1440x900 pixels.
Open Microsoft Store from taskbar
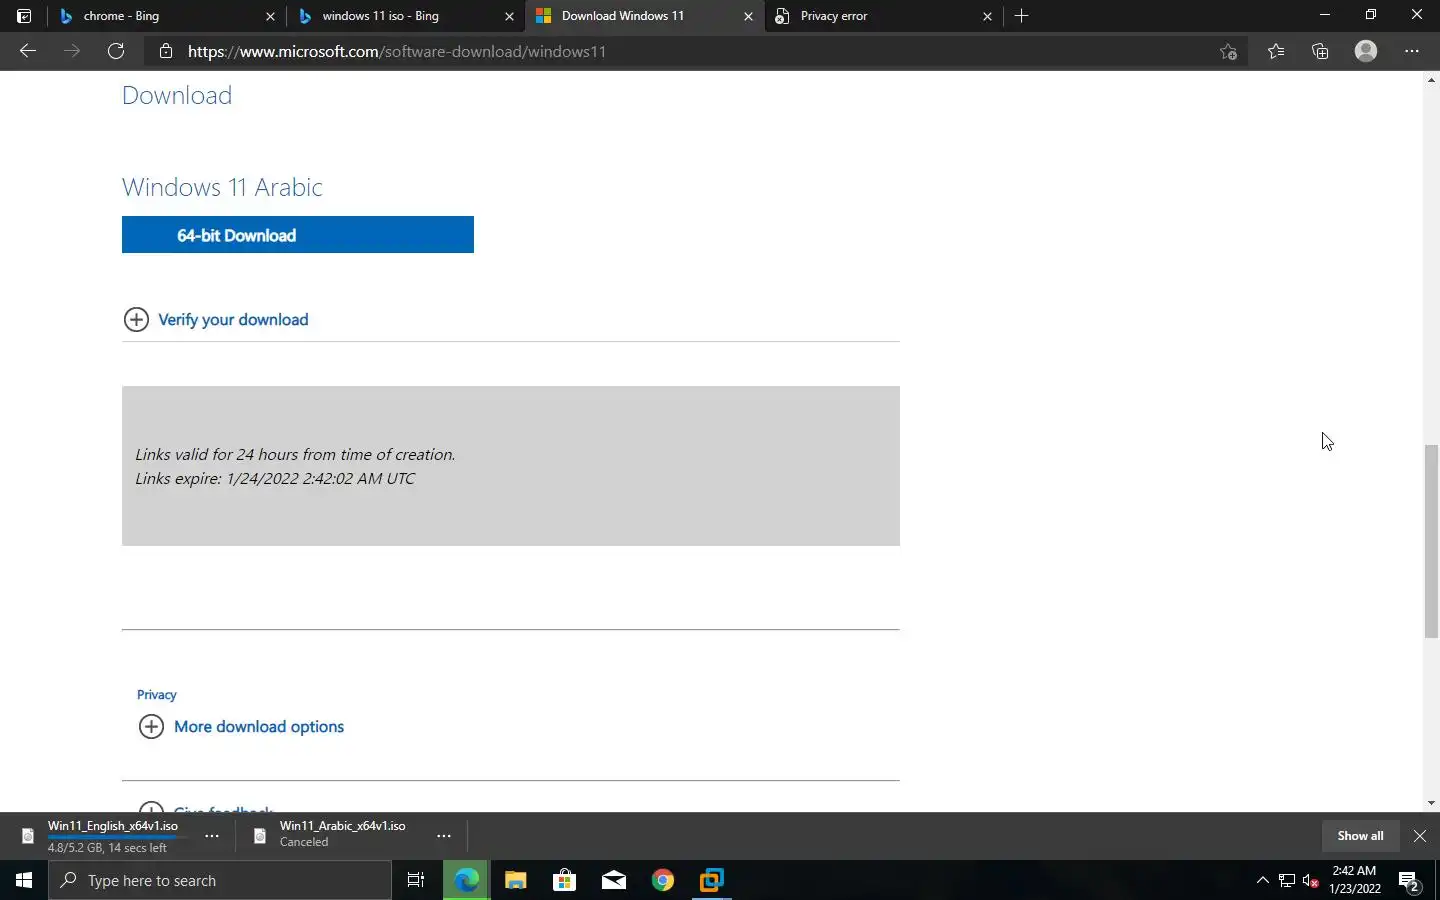pyautogui.click(x=564, y=880)
